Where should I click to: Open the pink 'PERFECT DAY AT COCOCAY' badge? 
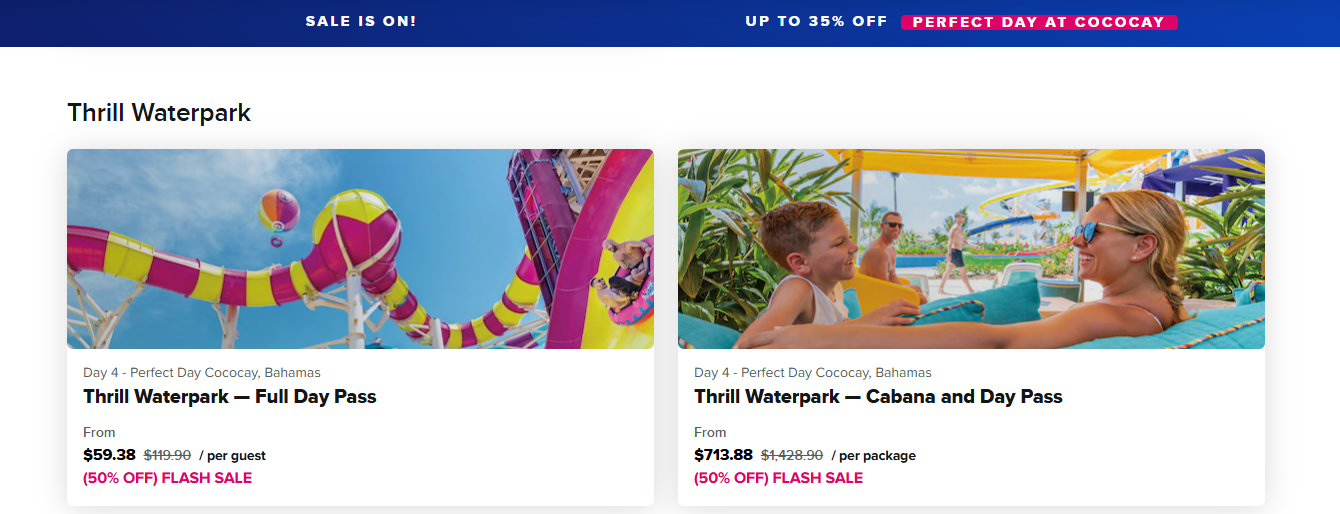point(1039,22)
